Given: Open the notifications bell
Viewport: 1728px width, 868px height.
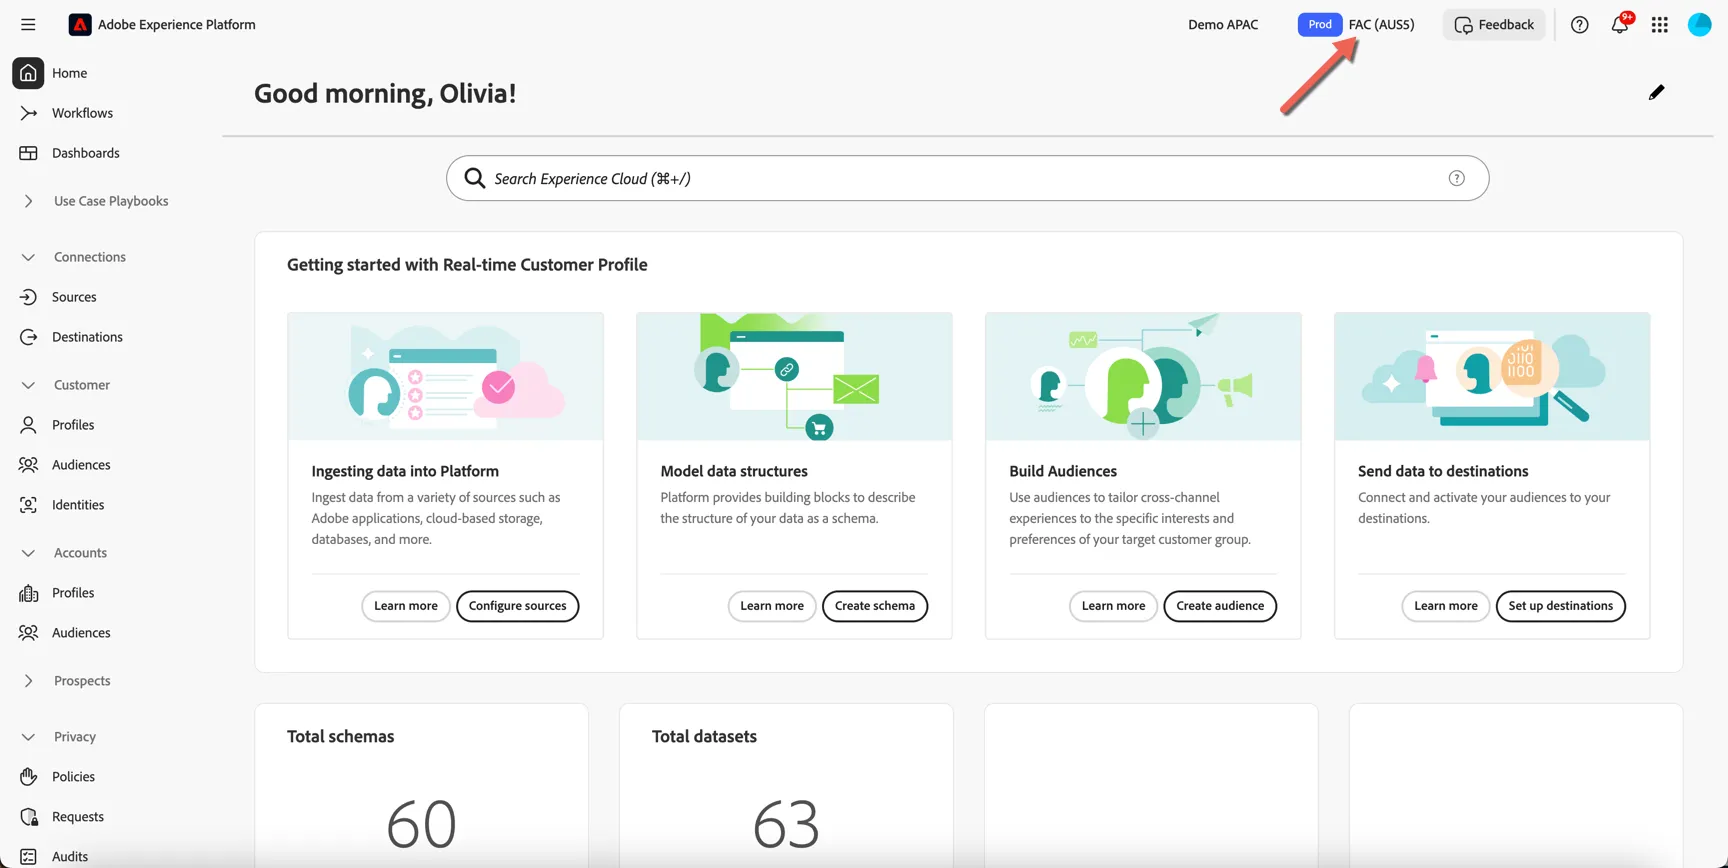Looking at the screenshot, I should click(1620, 24).
